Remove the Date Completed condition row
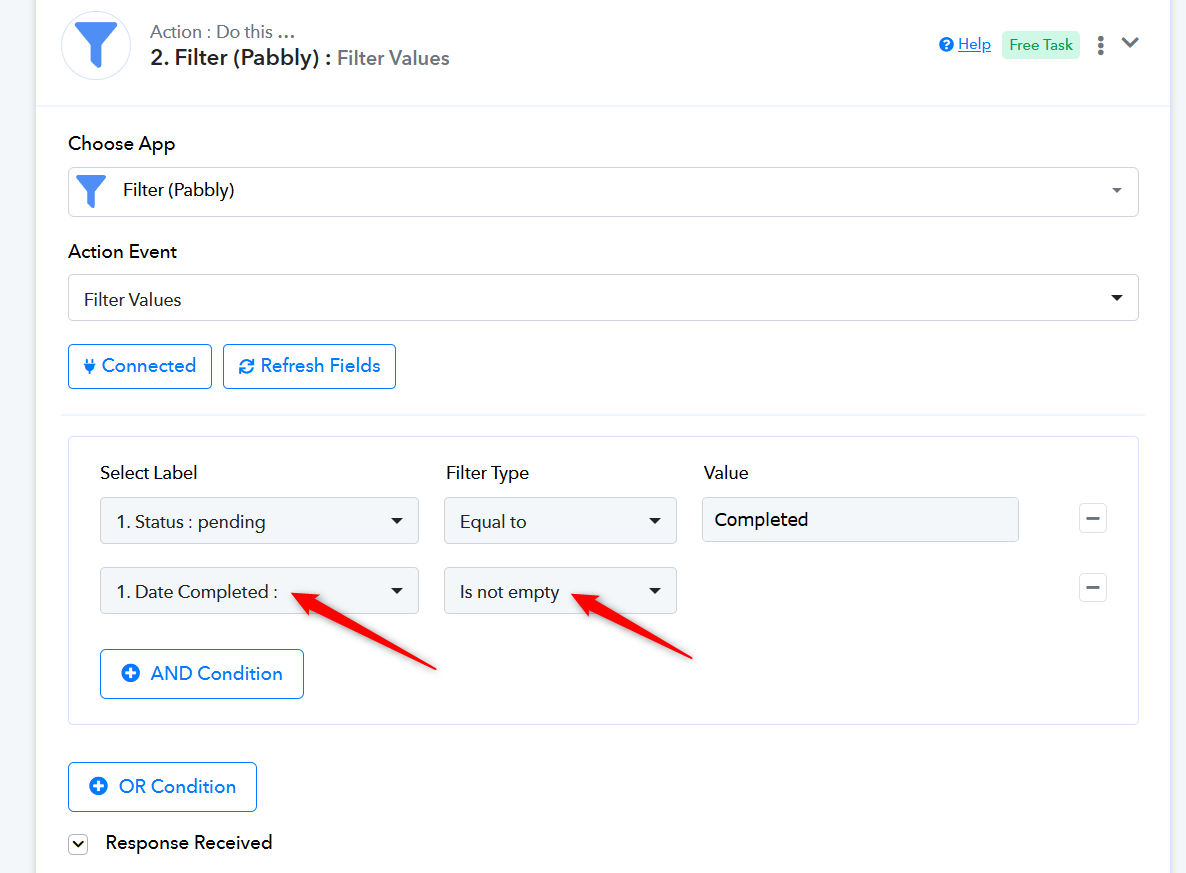Viewport: 1186px width, 873px height. click(x=1092, y=588)
